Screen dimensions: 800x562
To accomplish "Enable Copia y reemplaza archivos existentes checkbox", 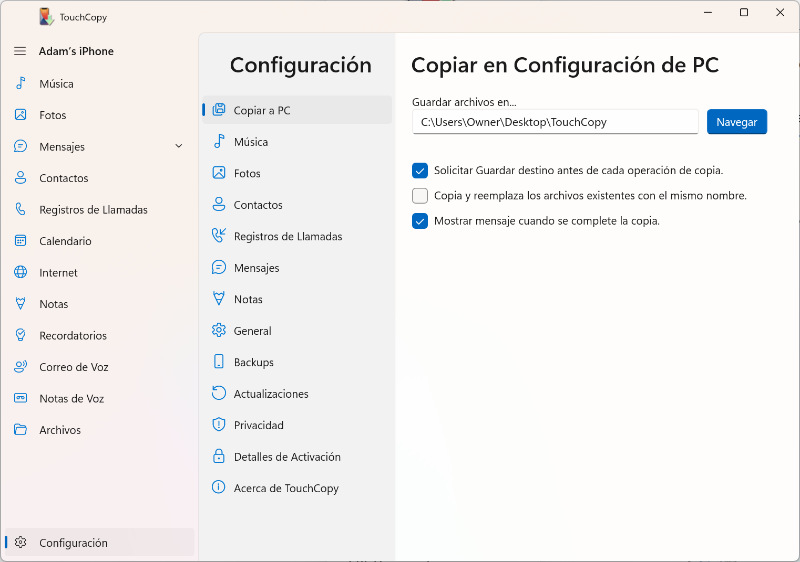I will (420, 196).
